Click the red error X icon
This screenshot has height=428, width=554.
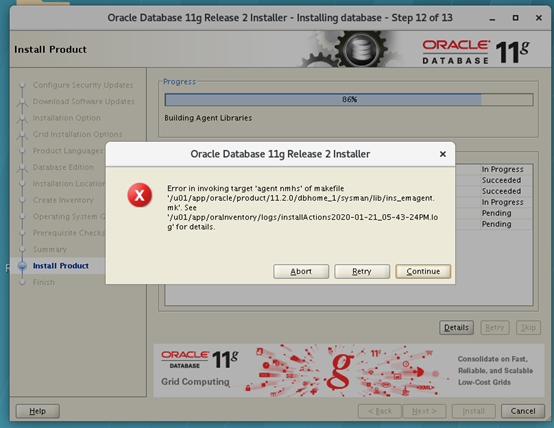pyautogui.click(x=140, y=195)
